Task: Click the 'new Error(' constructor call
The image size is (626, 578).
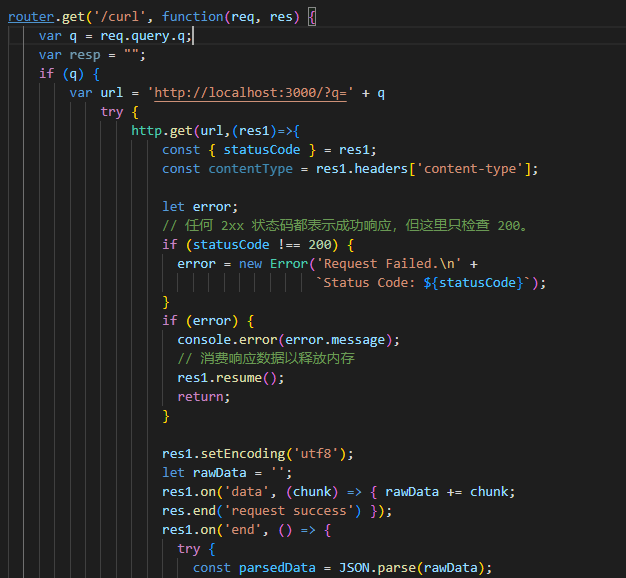Action: tap(277, 264)
